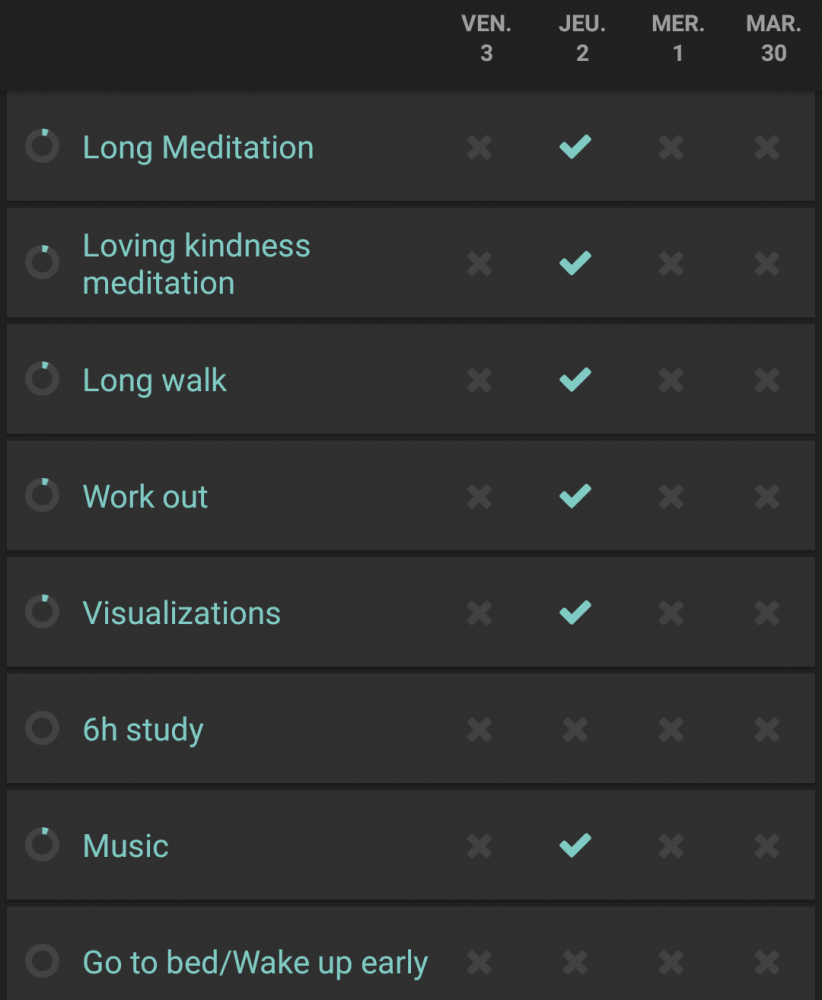Open the Long Meditation habit
The image size is (822, 1000).
click(198, 148)
